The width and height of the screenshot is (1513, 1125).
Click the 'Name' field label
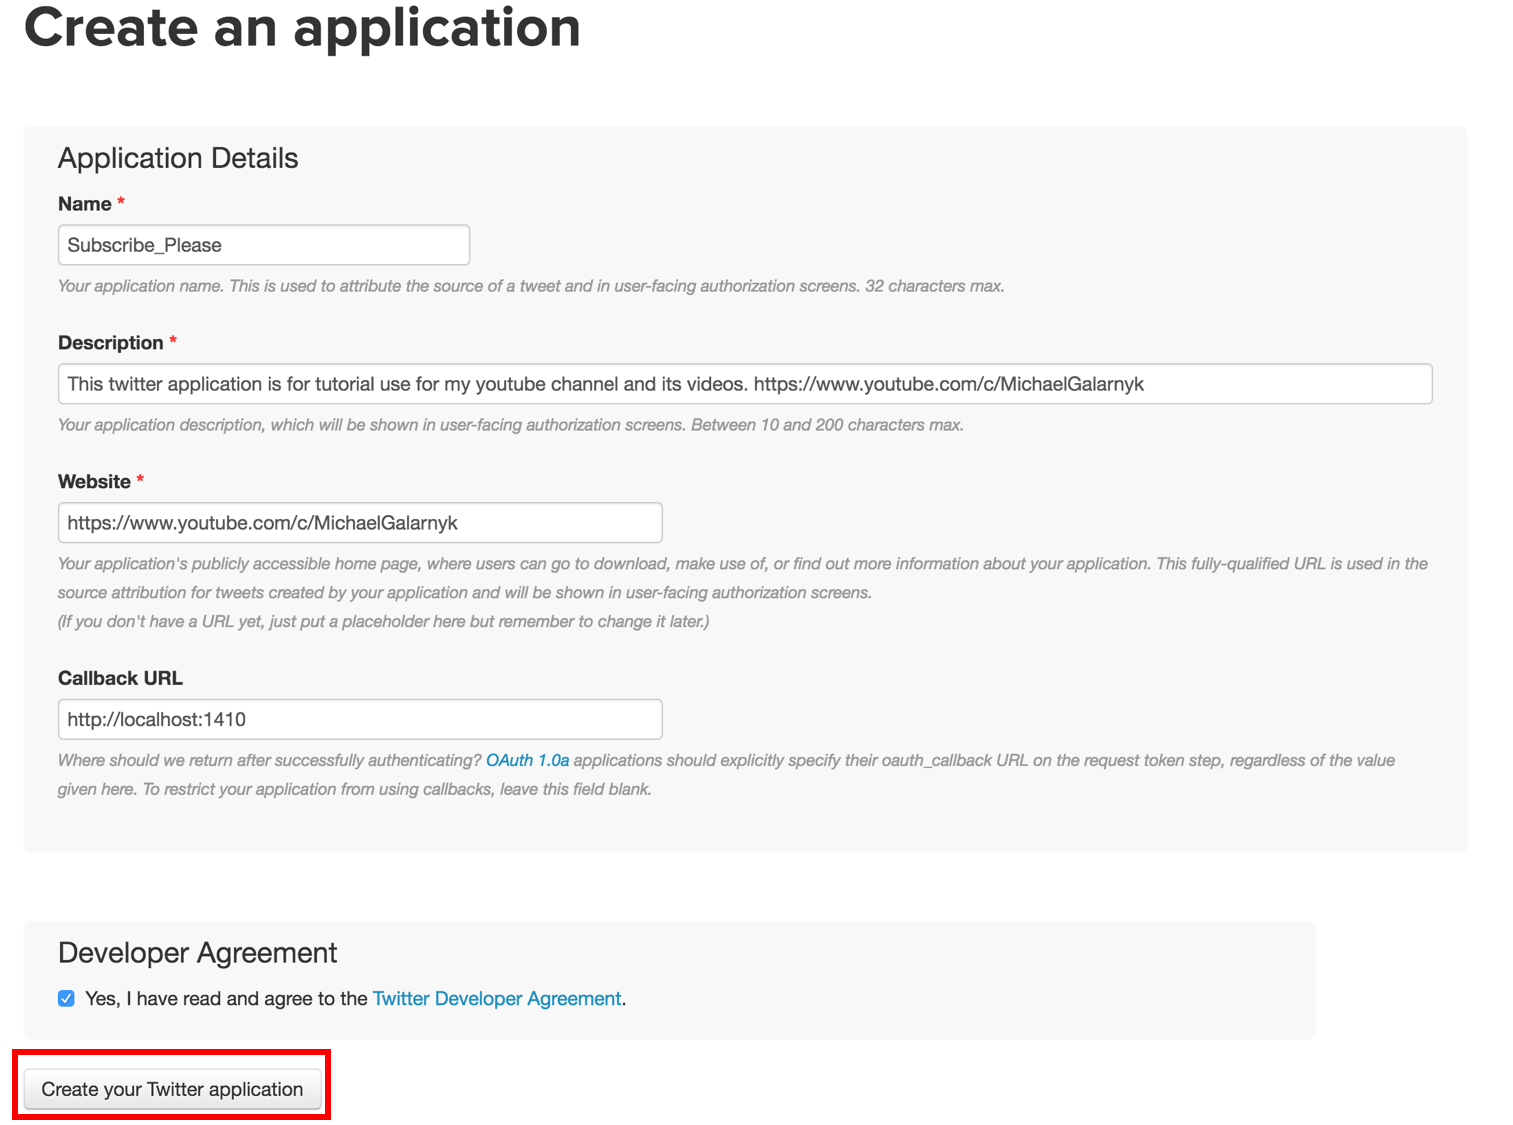85,204
